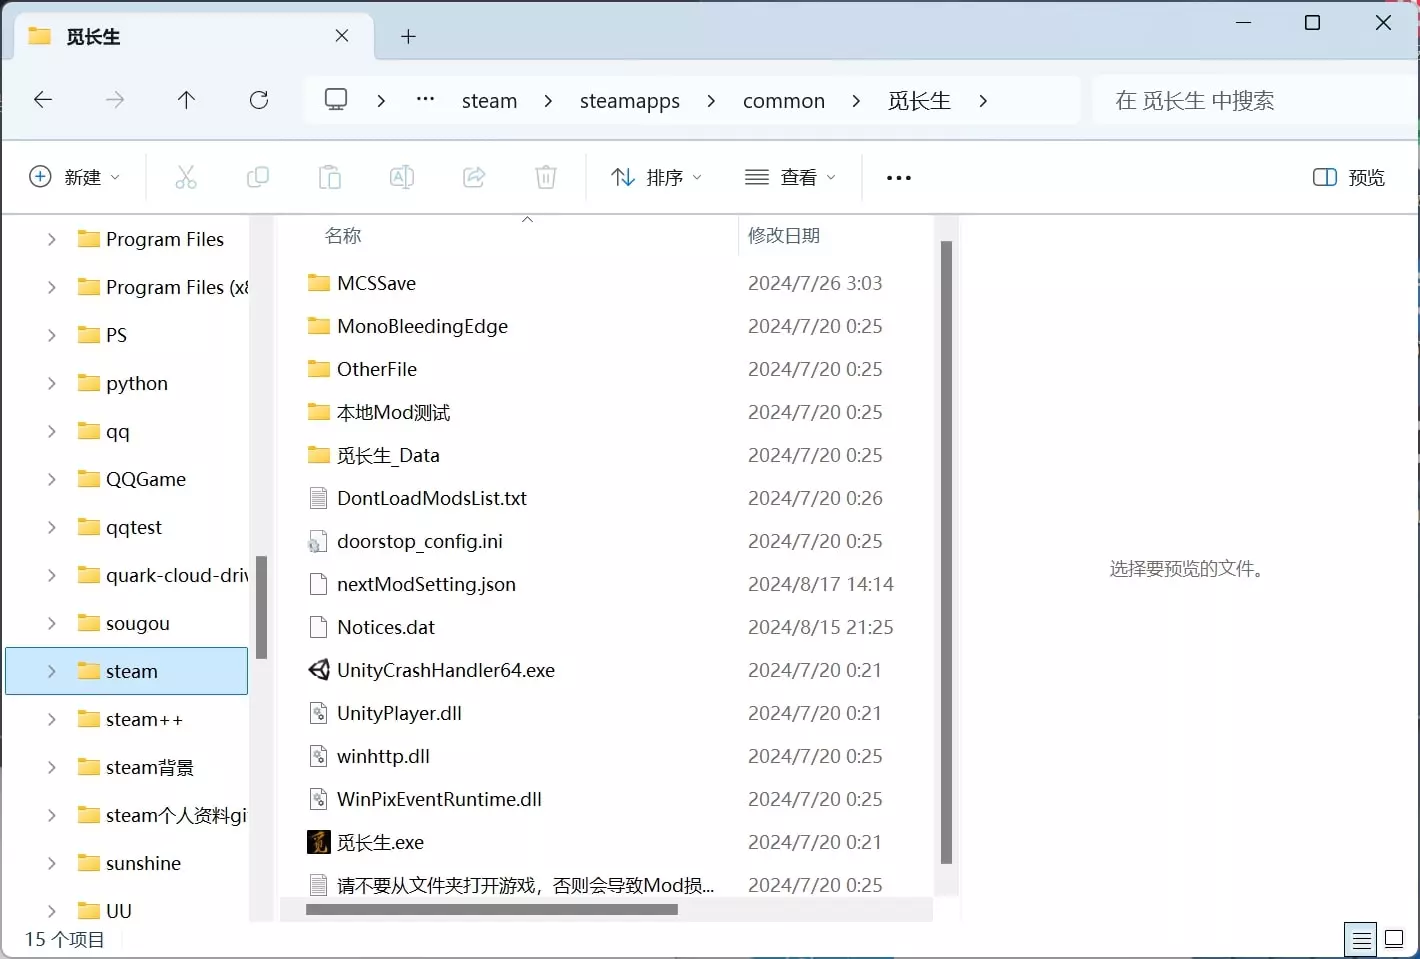Viewport: 1420px width, 959px height.
Task: Switch to details view layout
Action: pos(1361,940)
